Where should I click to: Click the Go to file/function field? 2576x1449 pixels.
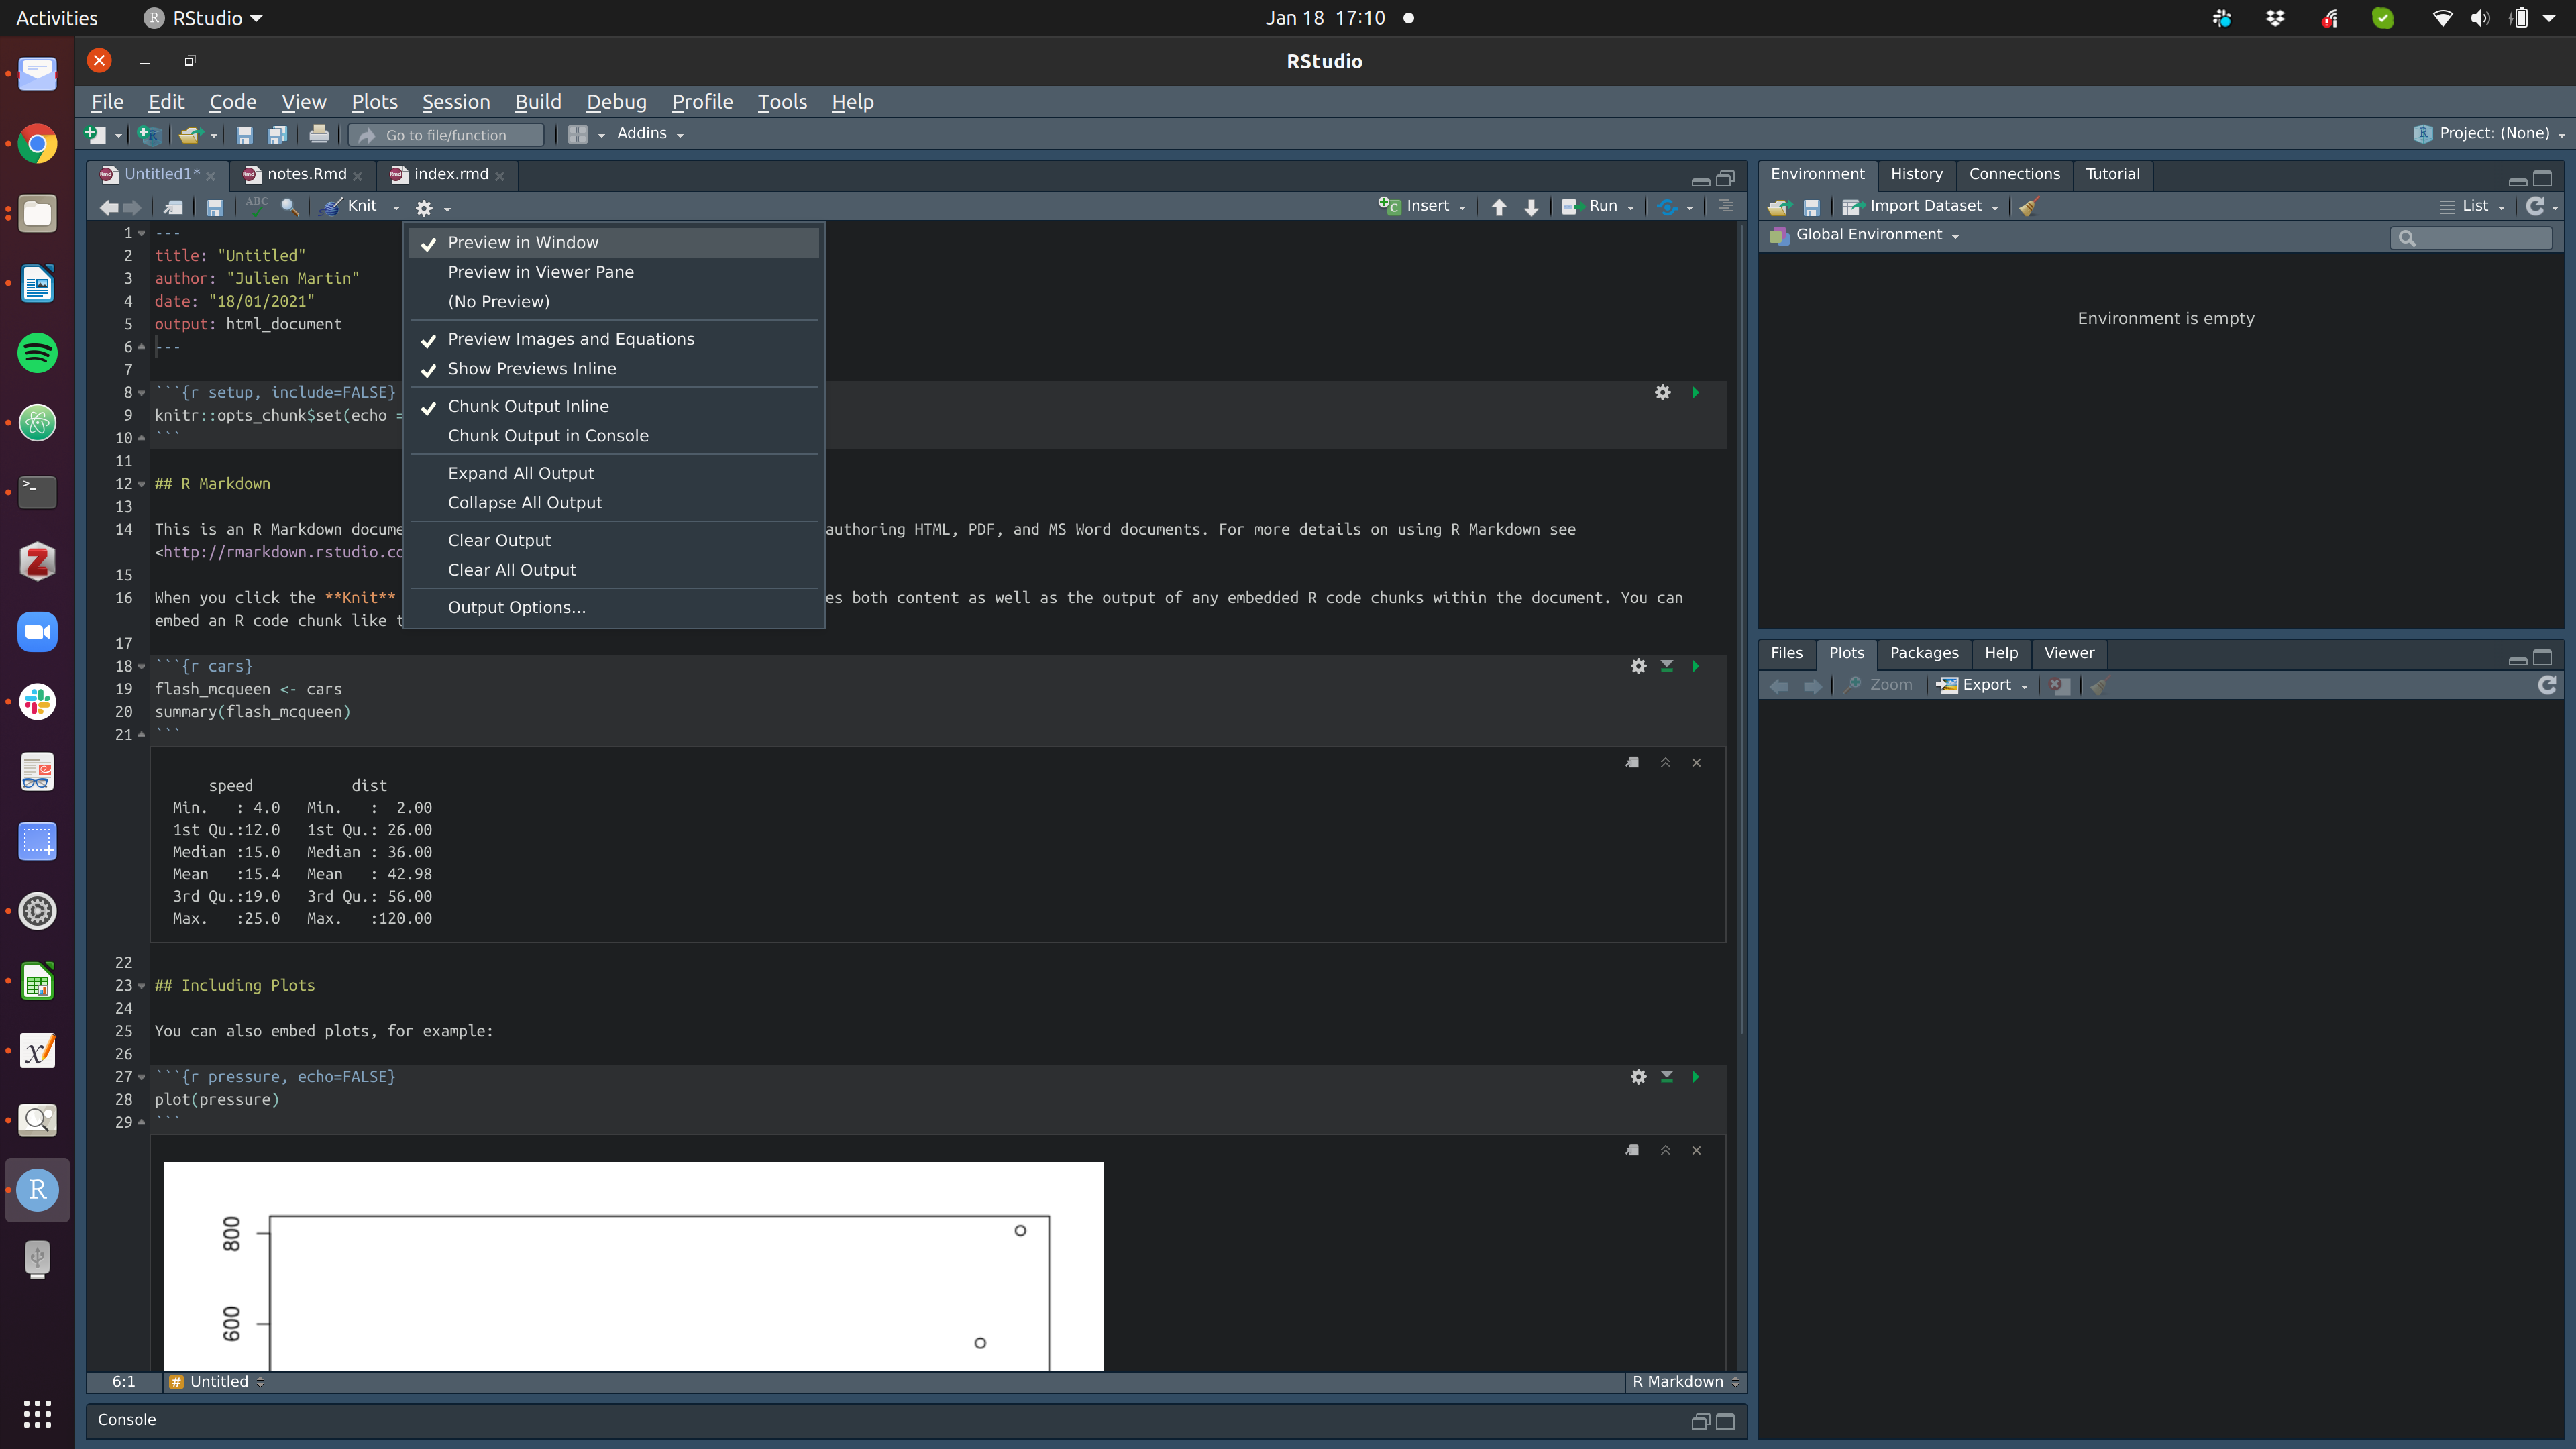(x=447, y=135)
